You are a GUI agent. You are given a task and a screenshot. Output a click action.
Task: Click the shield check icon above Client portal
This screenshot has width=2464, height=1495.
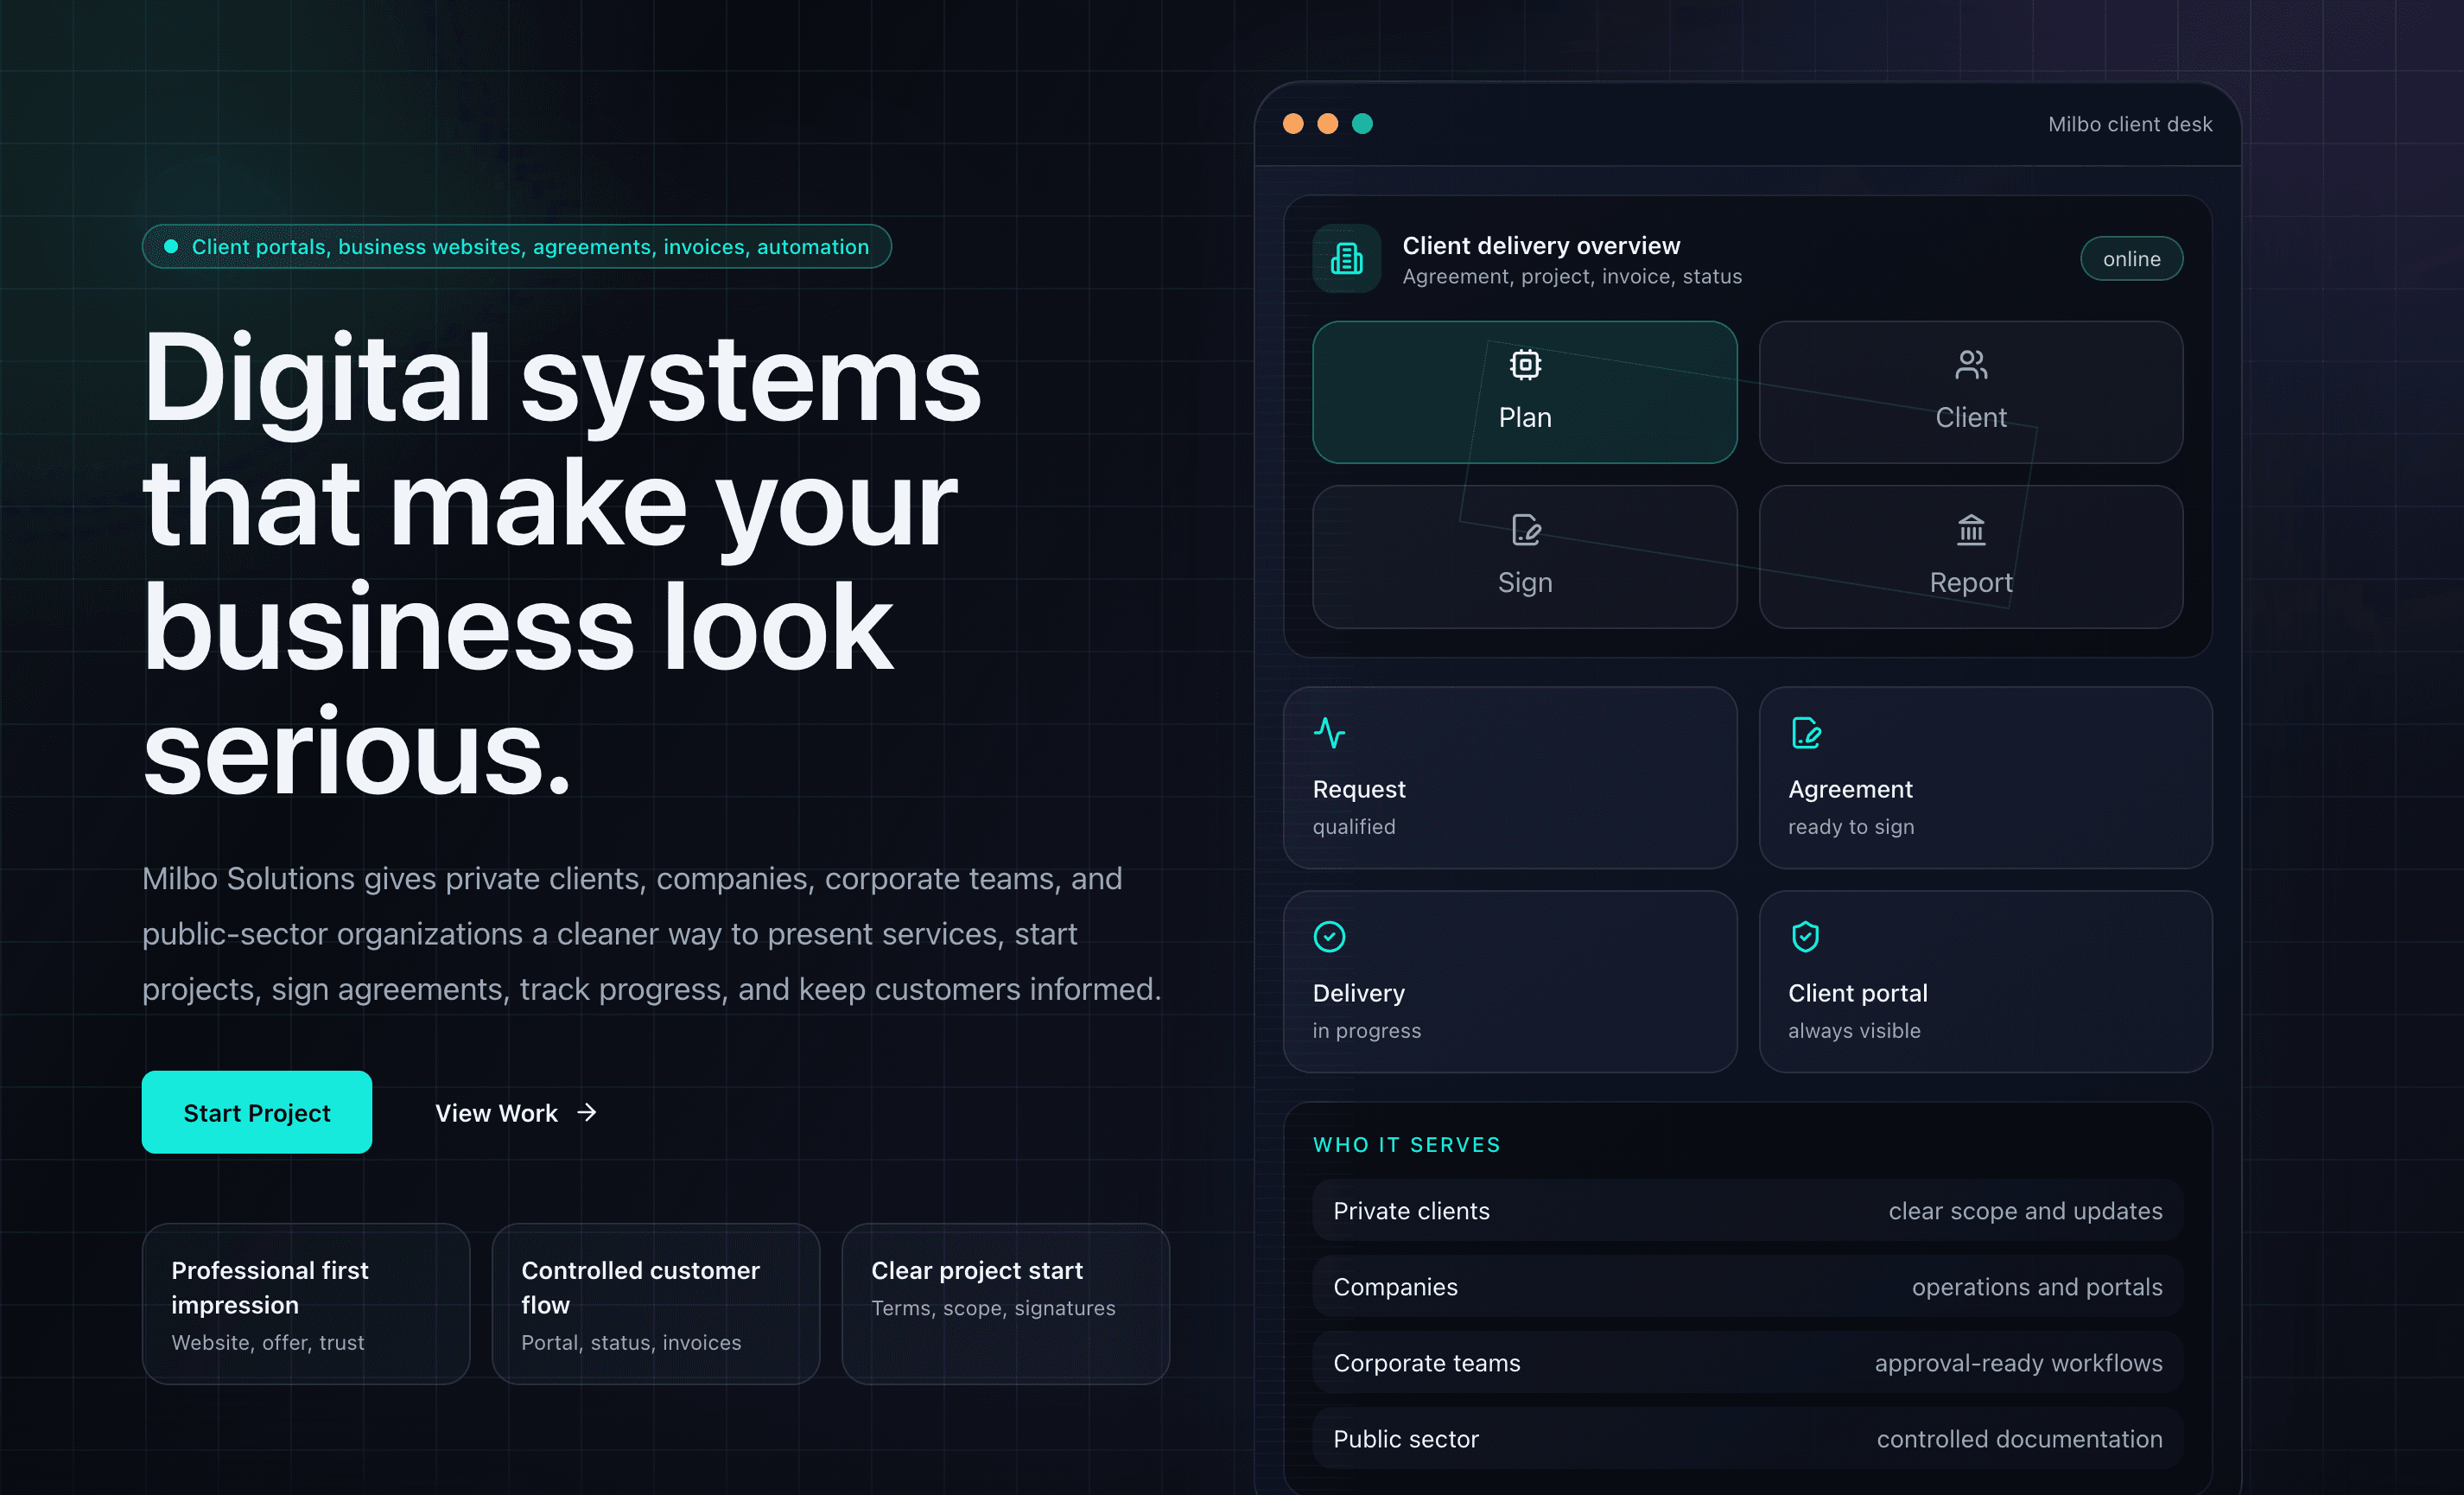pyautogui.click(x=1805, y=937)
